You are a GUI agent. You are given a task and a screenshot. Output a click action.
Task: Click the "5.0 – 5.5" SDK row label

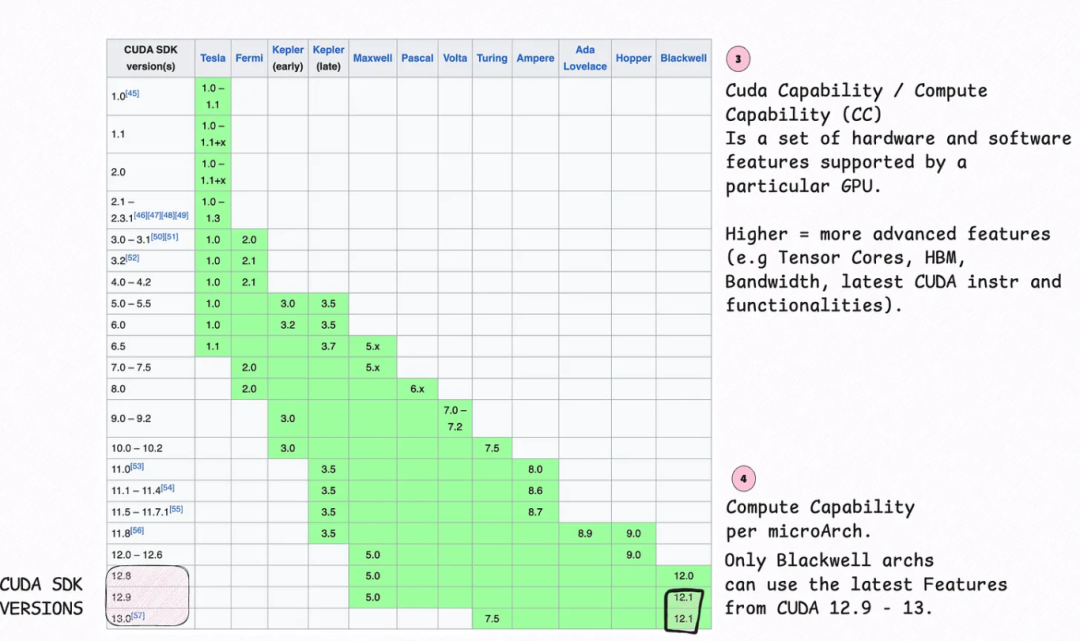point(131,304)
